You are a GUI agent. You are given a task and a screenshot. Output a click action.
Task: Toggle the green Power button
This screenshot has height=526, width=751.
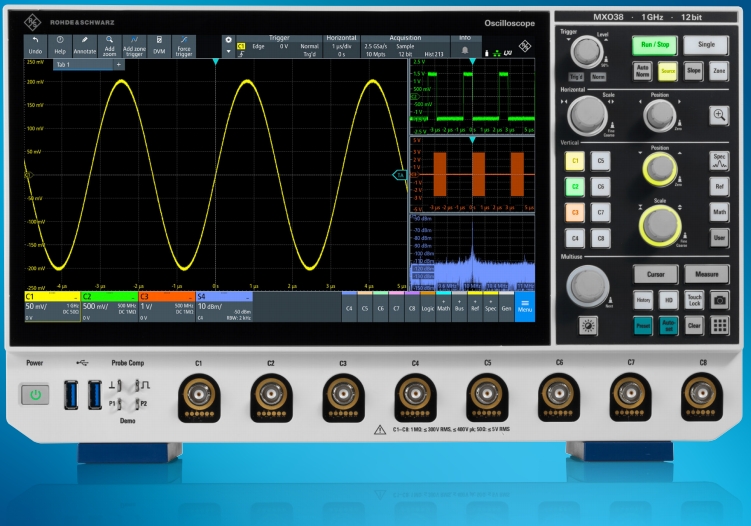(x=35, y=395)
